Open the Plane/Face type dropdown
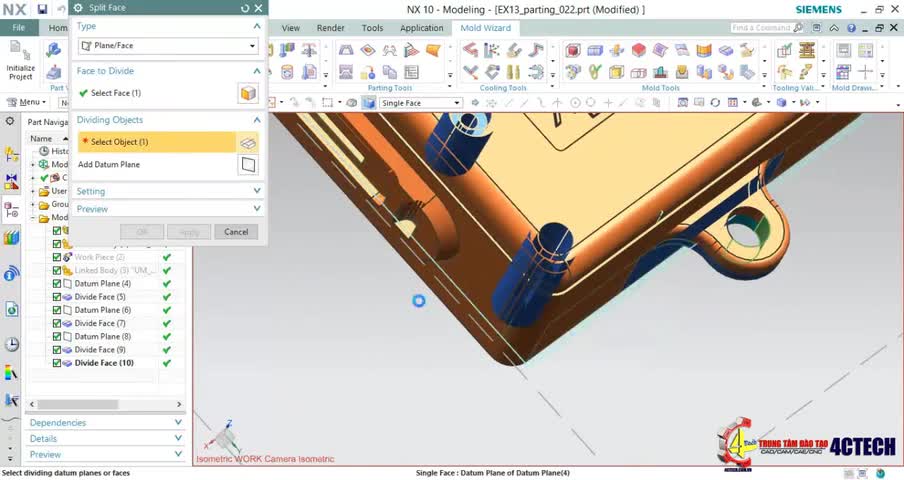This screenshot has height=480, width=904. click(x=168, y=46)
